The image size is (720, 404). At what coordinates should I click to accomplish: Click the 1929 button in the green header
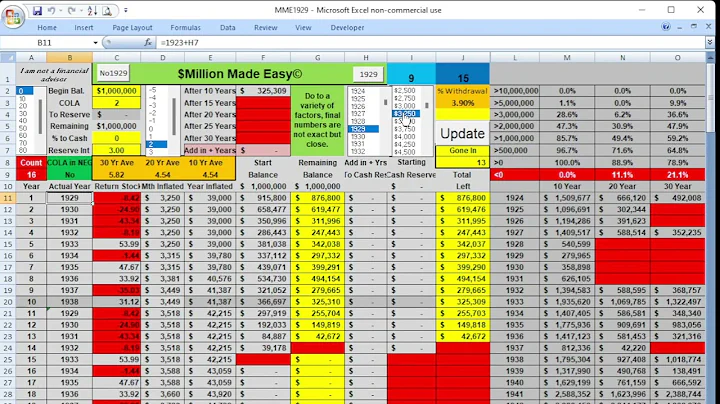[x=368, y=74]
